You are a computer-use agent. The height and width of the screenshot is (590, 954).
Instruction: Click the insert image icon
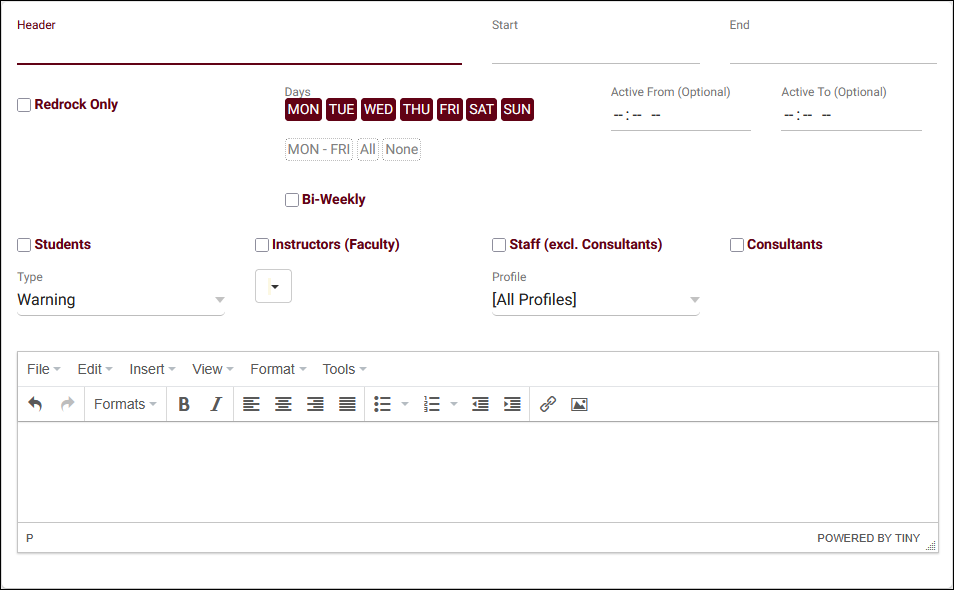coord(579,404)
